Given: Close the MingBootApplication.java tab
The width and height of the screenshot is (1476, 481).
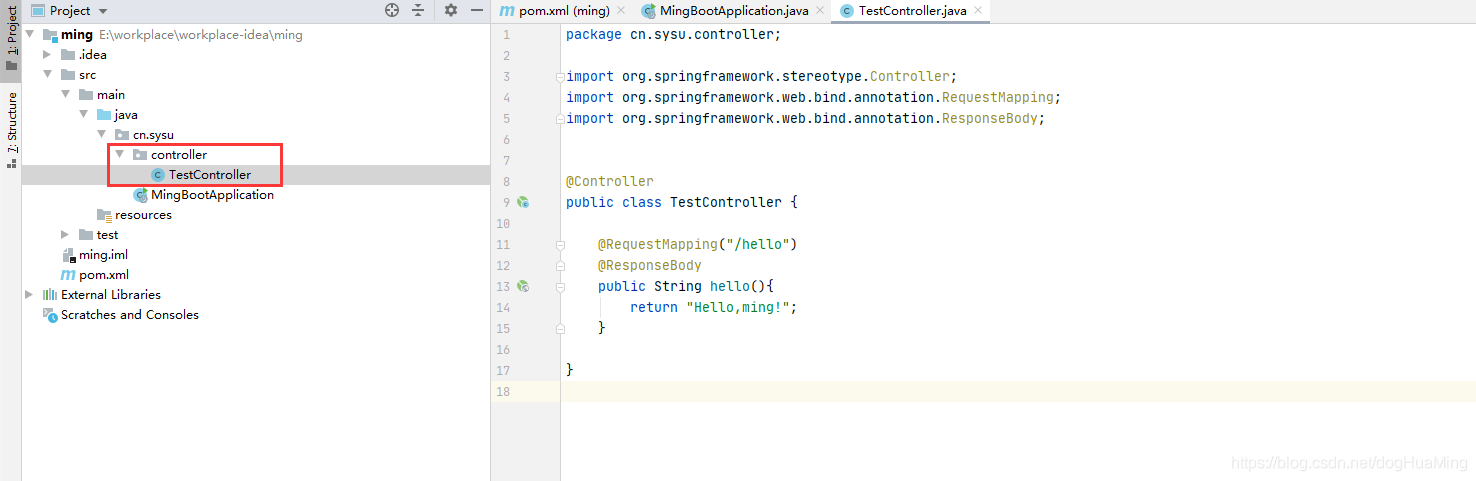Looking at the screenshot, I should click(x=819, y=11).
